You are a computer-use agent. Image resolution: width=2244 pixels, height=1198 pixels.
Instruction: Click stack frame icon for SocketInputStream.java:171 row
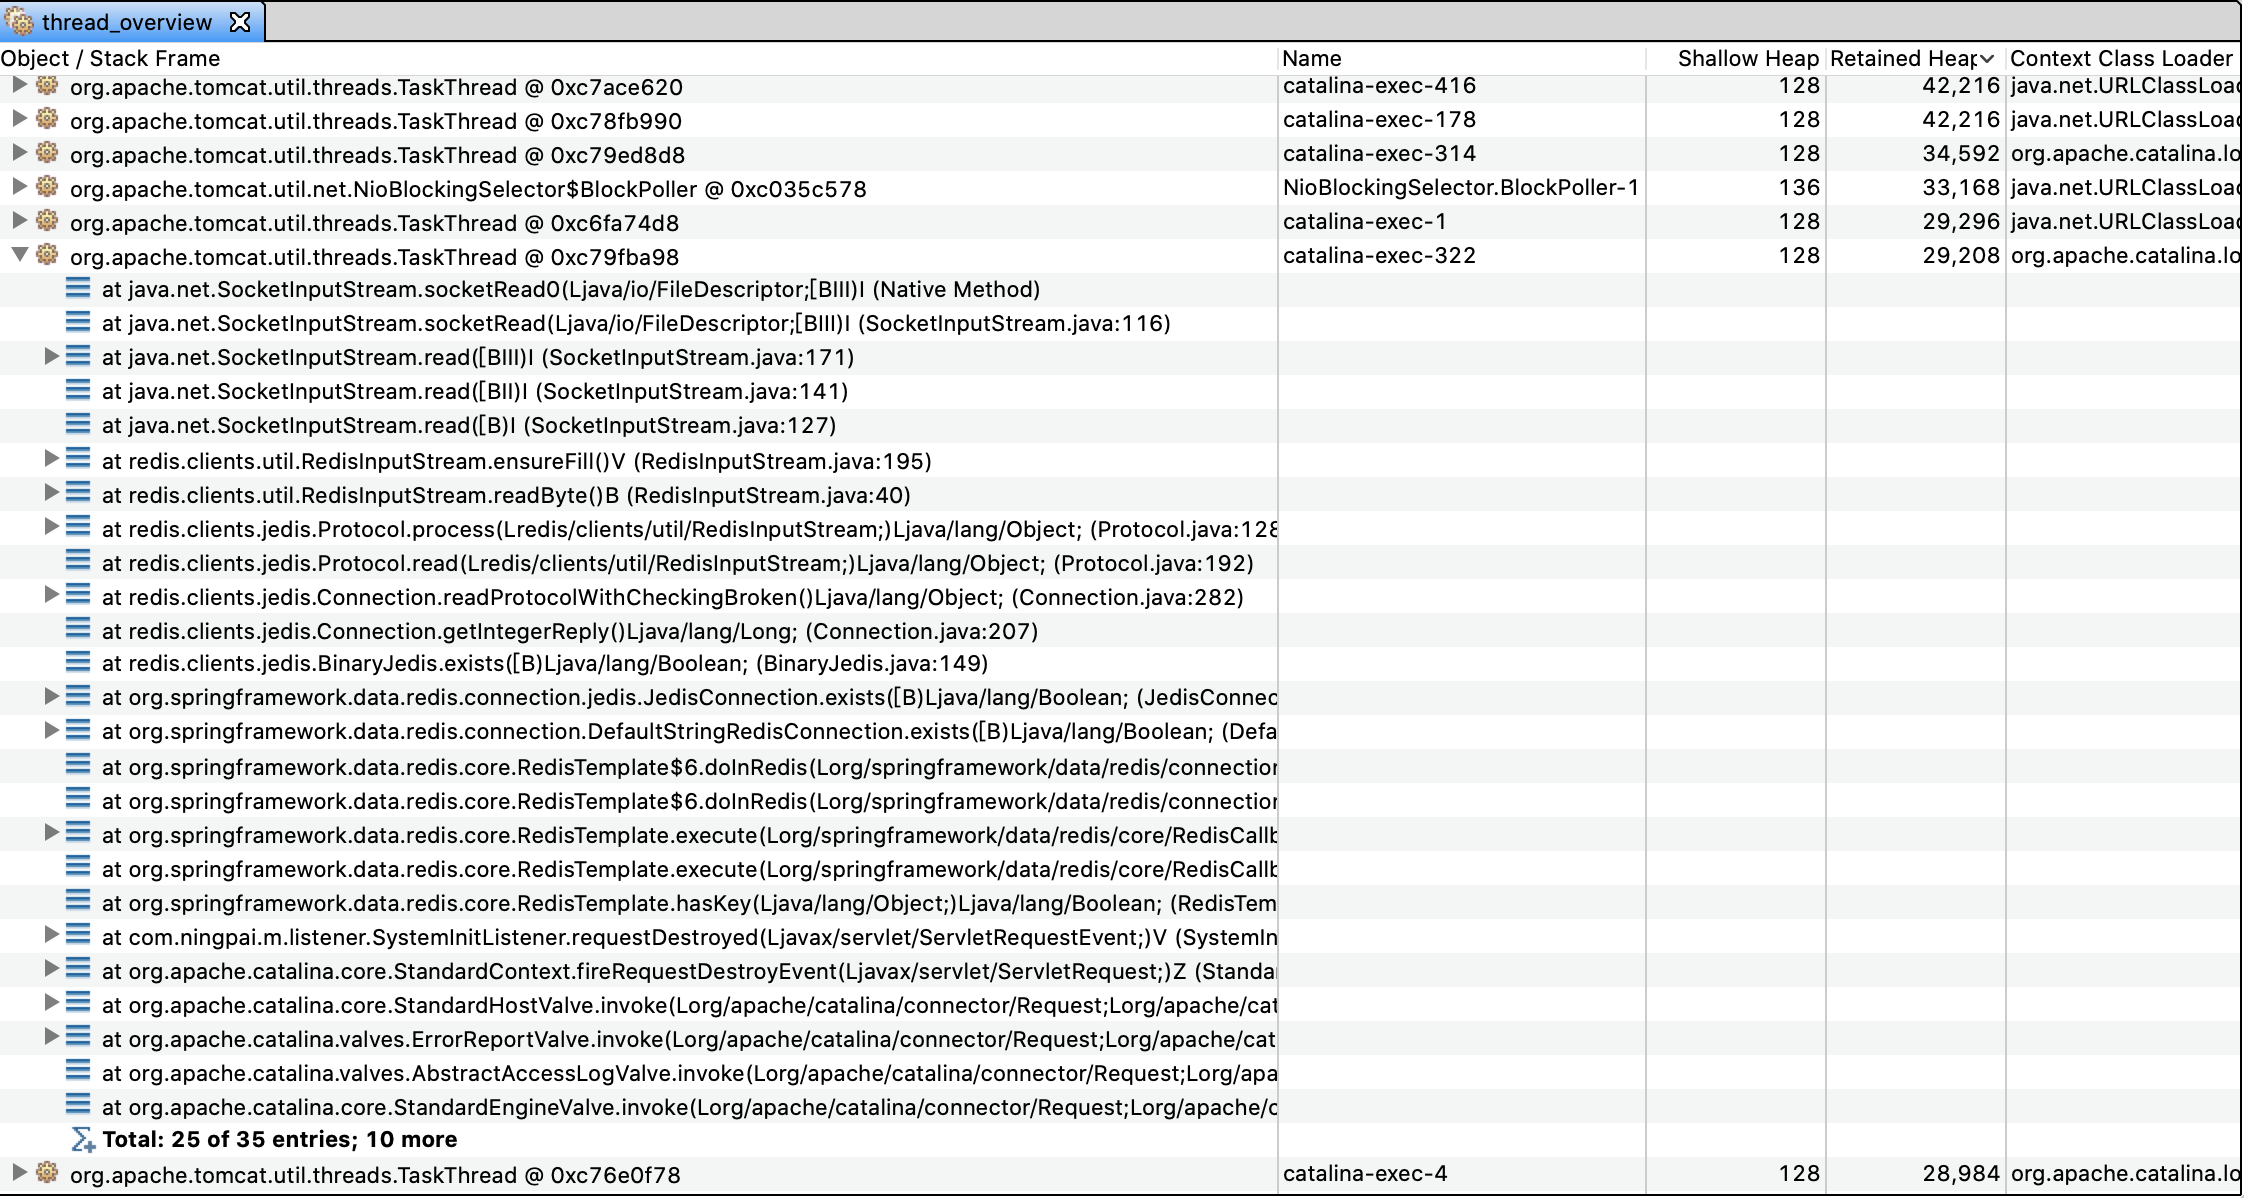78,357
